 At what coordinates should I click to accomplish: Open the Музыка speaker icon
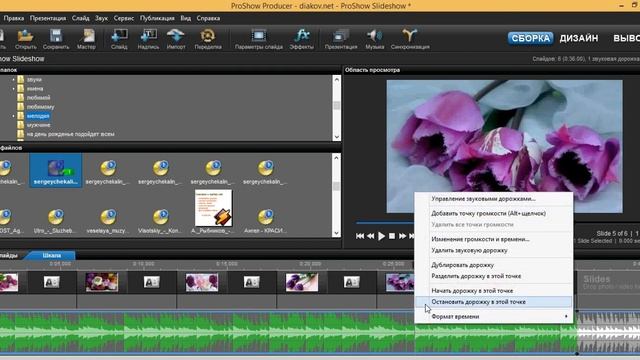[x=375, y=39]
